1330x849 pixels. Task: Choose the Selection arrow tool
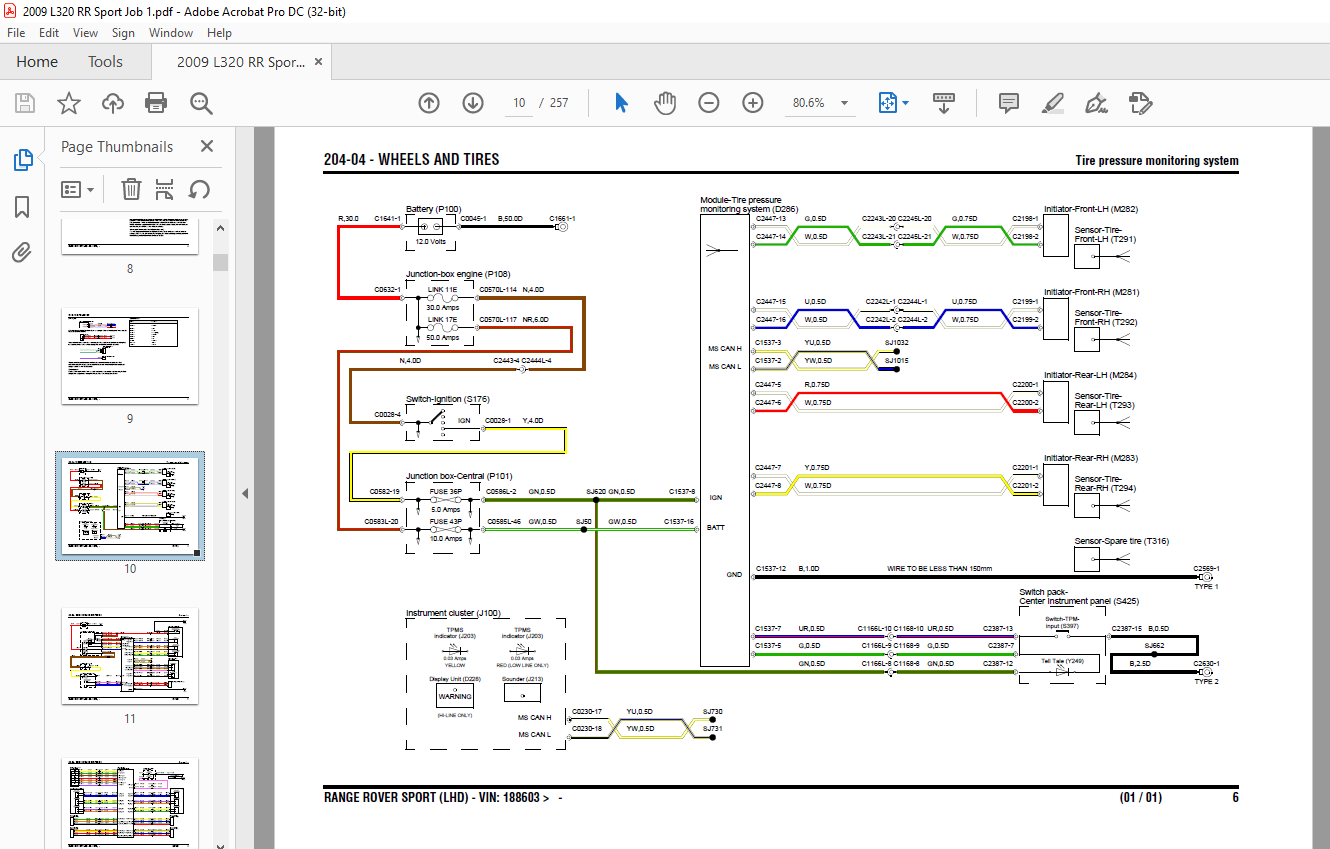pos(621,103)
